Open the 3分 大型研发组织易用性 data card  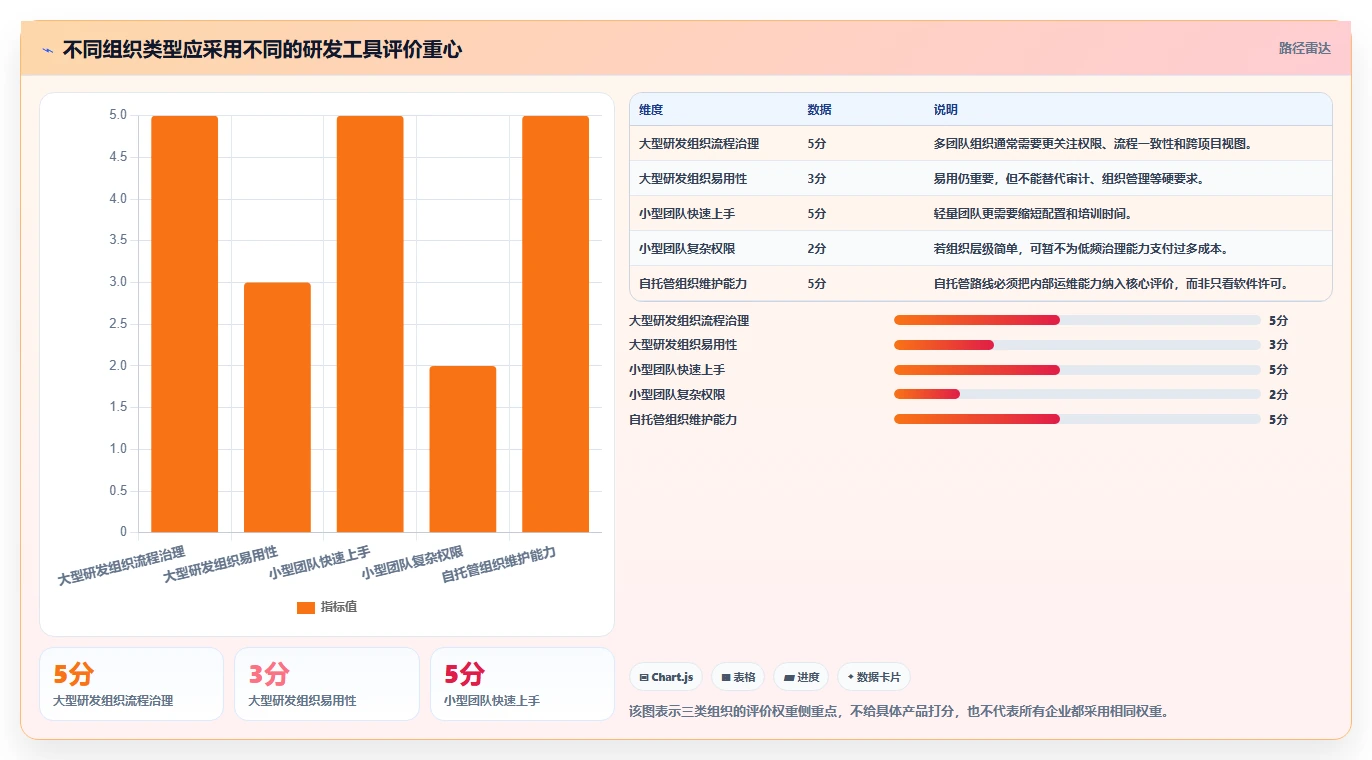pos(326,684)
